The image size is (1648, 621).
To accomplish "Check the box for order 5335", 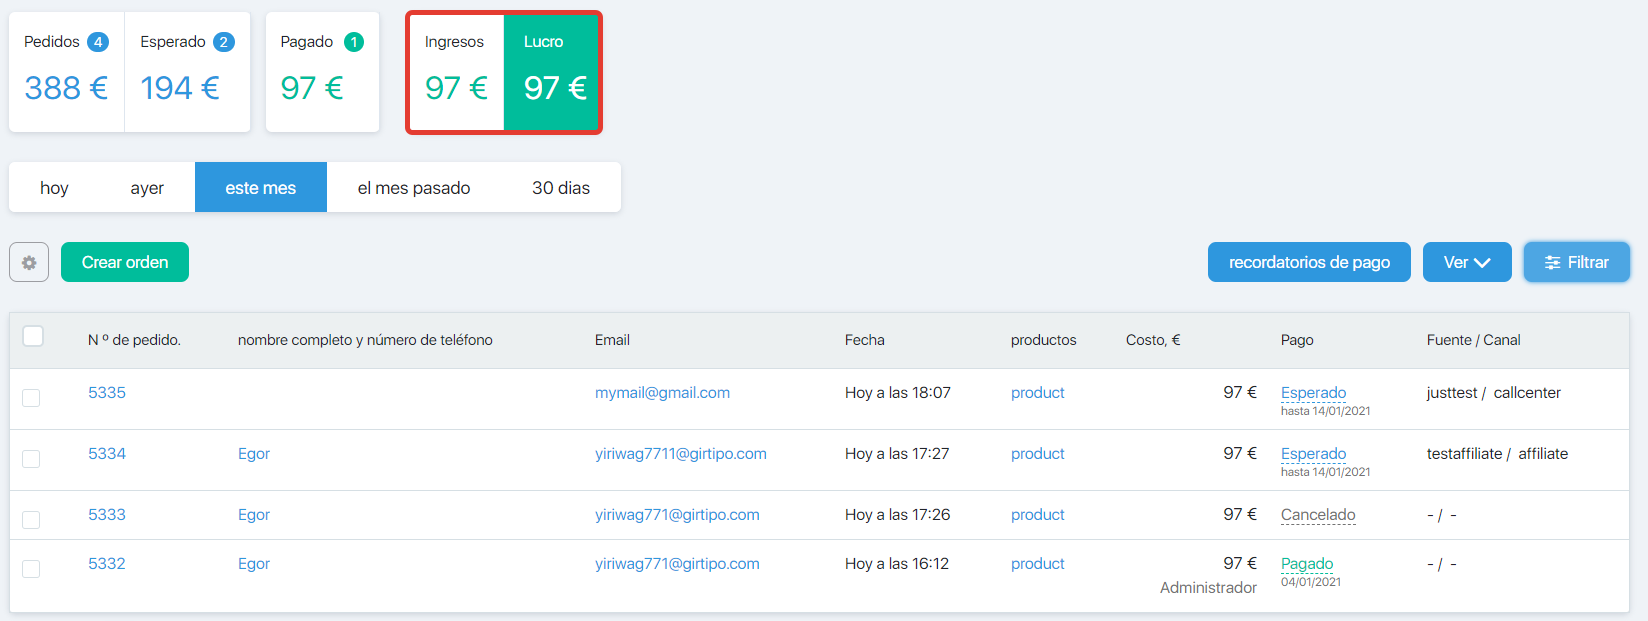I will [31, 398].
